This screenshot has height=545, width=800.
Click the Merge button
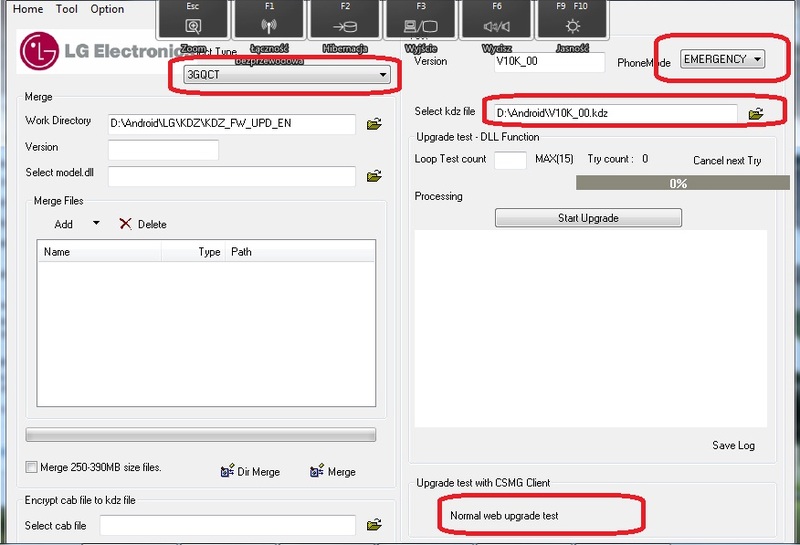tap(333, 472)
